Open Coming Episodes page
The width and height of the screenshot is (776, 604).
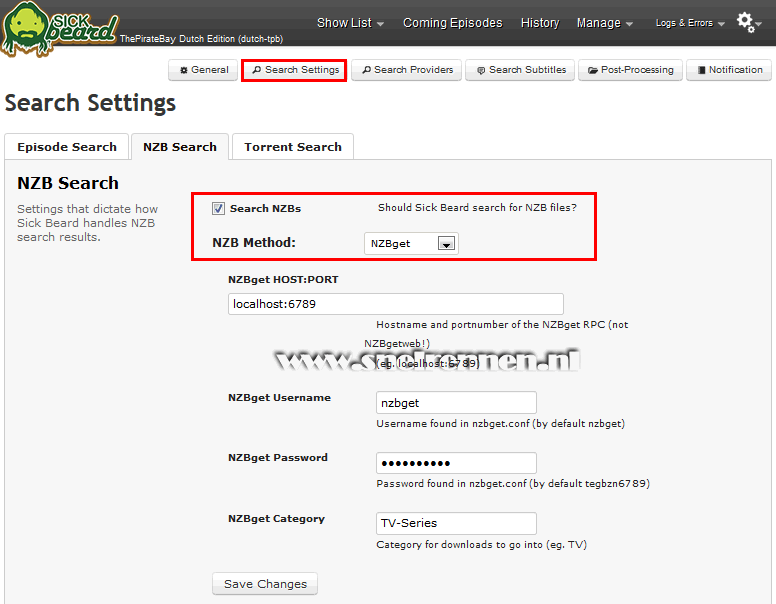(452, 23)
